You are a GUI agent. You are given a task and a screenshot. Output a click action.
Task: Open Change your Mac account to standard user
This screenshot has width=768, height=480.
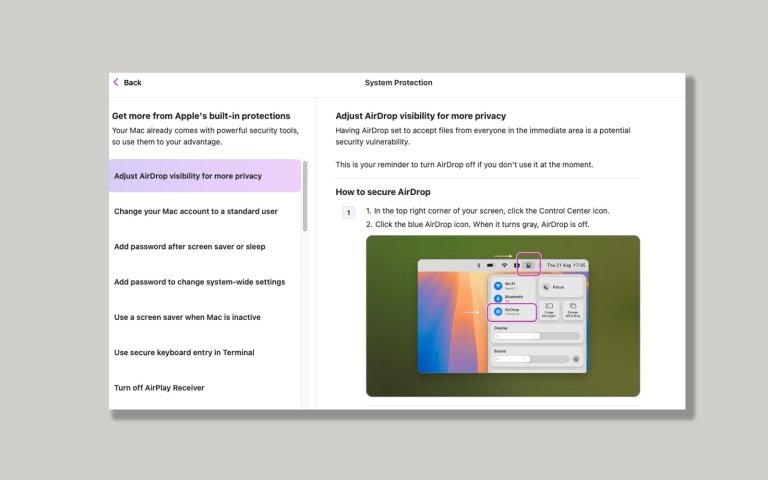pyautogui.click(x=196, y=211)
